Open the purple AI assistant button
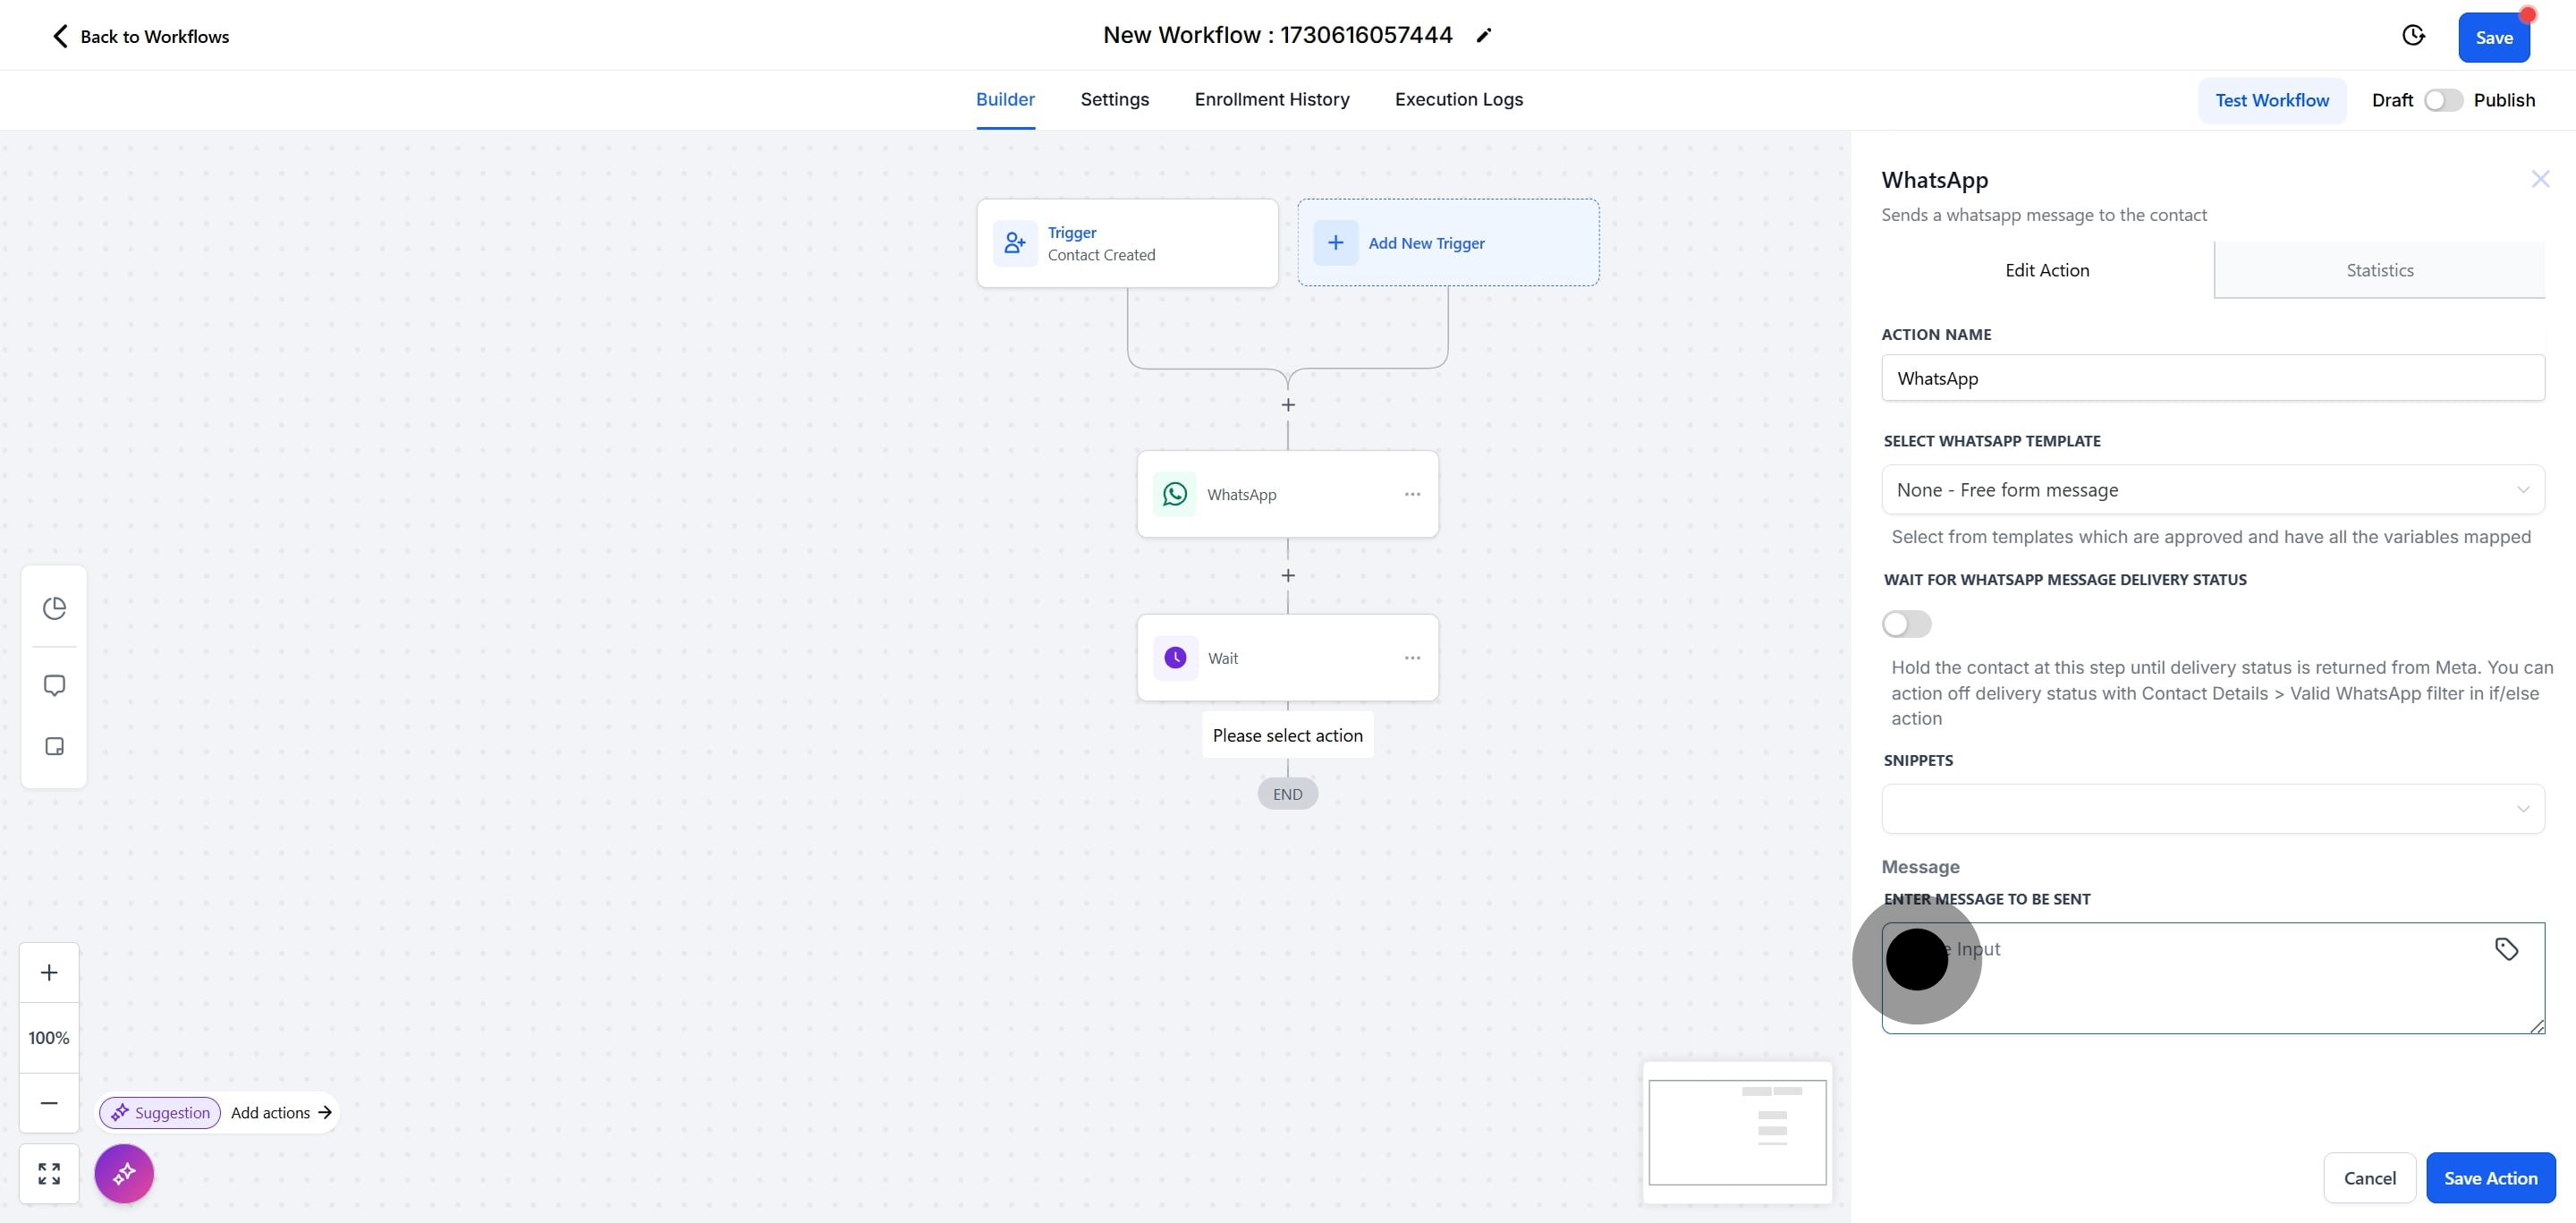This screenshot has height=1223, width=2576. [124, 1174]
